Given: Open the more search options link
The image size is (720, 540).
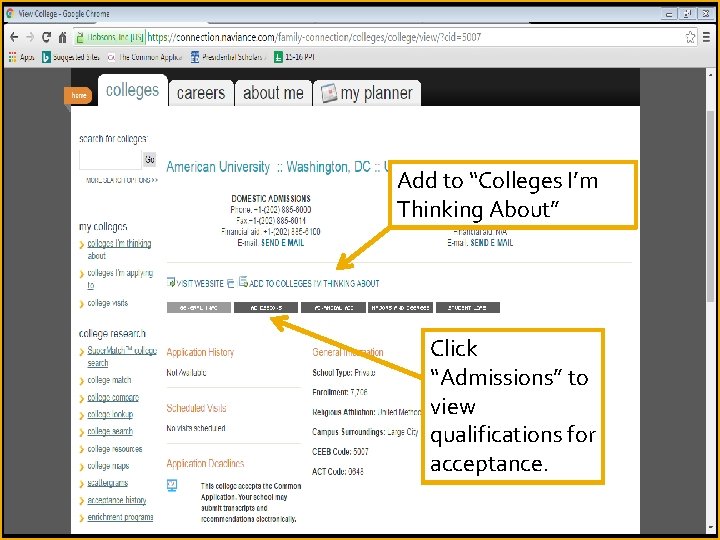Looking at the screenshot, I should [122, 180].
